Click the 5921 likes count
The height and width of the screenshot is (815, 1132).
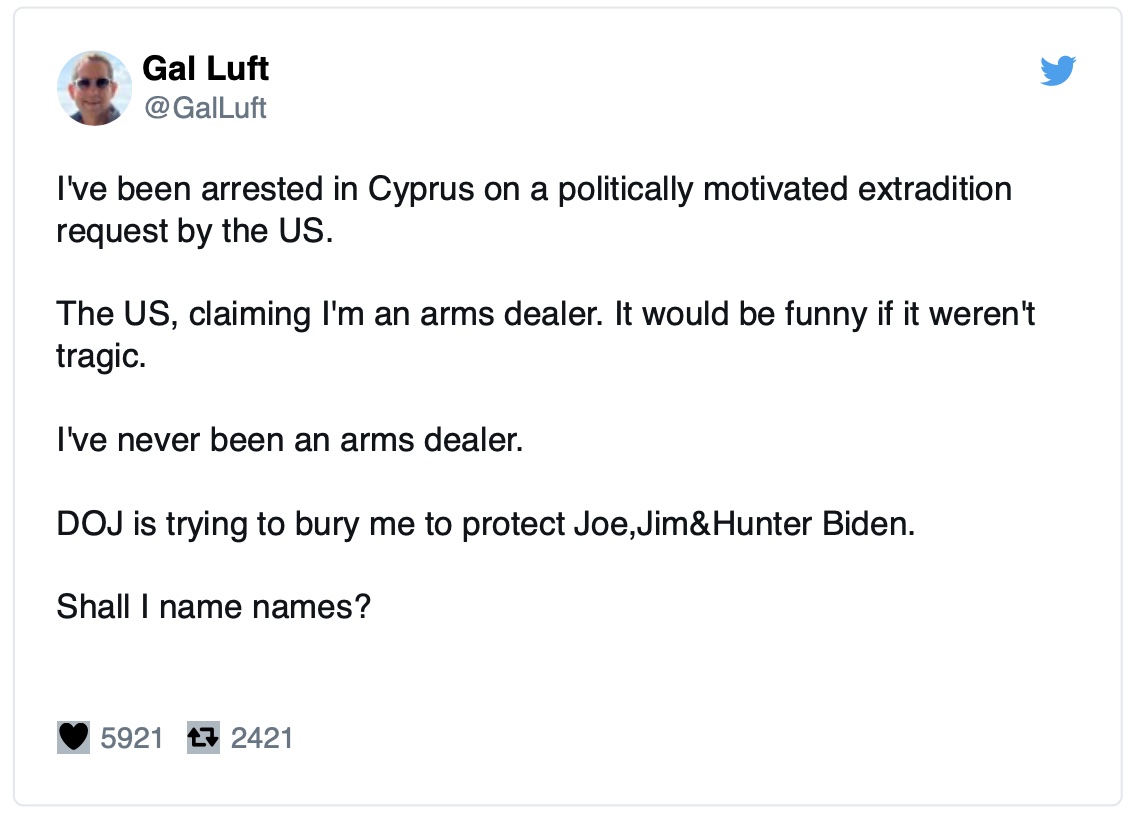tap(131, 738)
